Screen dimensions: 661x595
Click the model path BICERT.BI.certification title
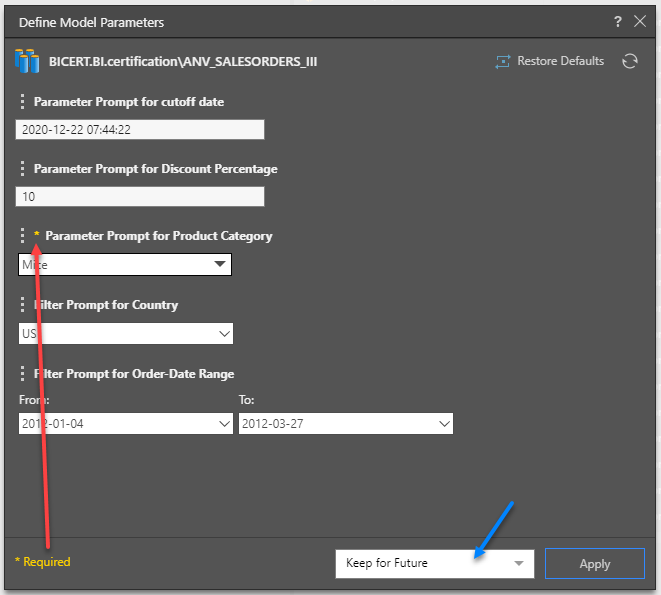pyautogui.click(x=183, y=62)
